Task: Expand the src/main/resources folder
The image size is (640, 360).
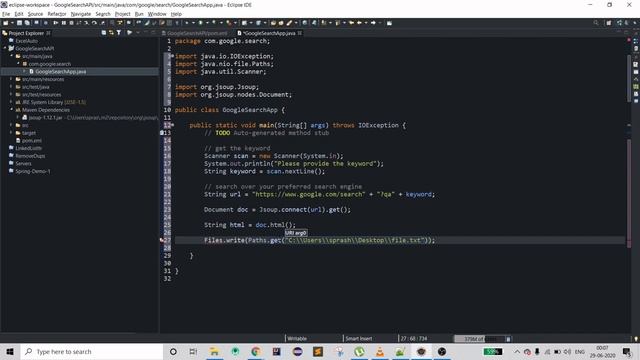Action: coord(12,79)
